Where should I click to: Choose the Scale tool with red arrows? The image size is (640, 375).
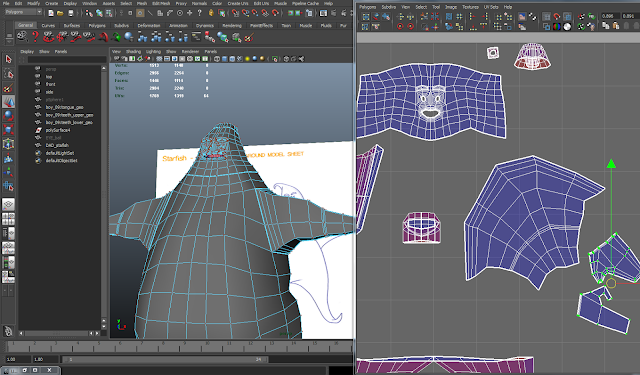(8, 130)
